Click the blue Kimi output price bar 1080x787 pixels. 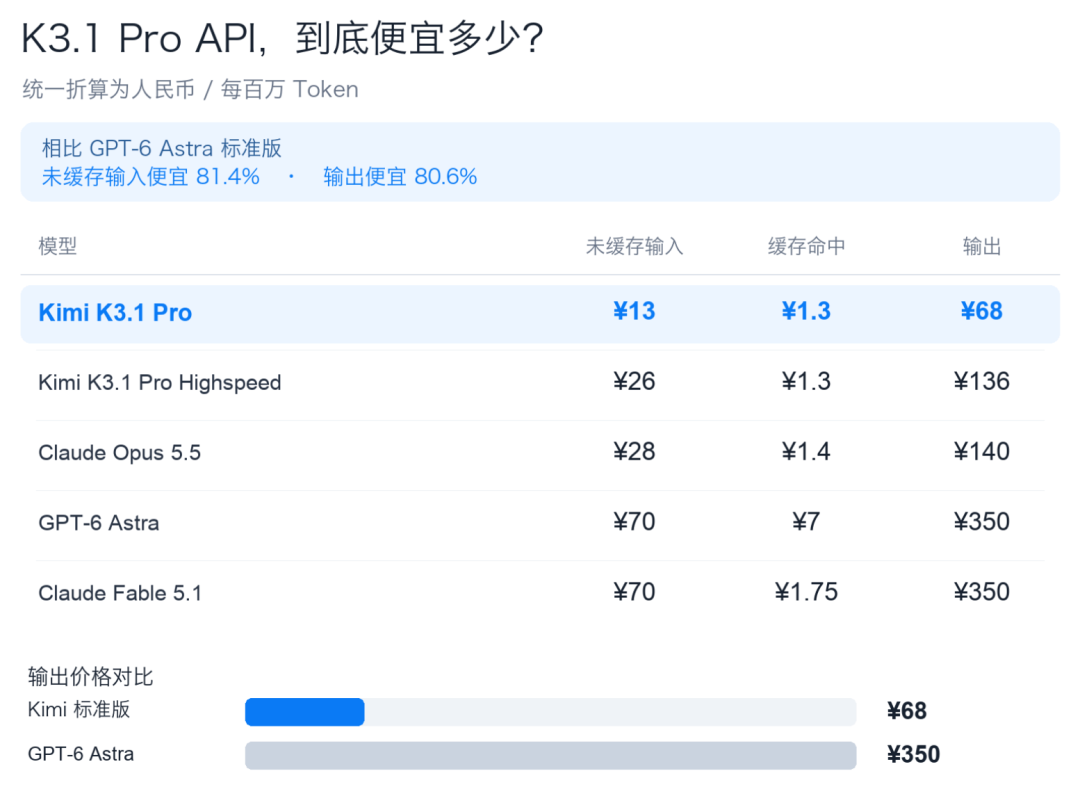click(x=304, y=712)
